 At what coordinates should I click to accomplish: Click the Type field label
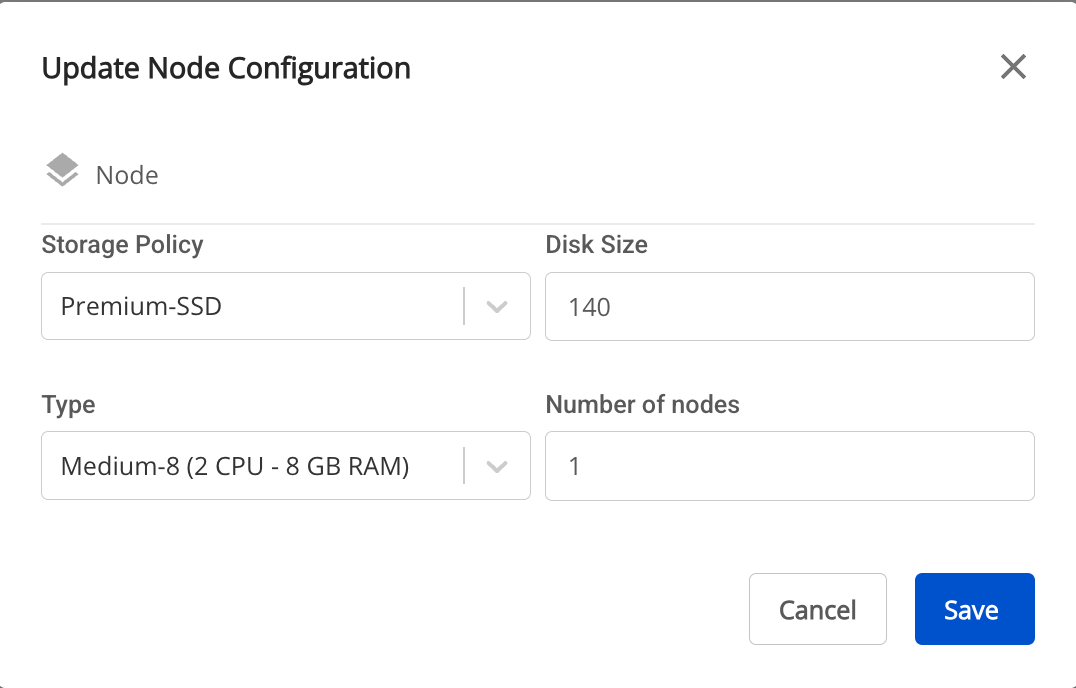(x=68, y=405)
